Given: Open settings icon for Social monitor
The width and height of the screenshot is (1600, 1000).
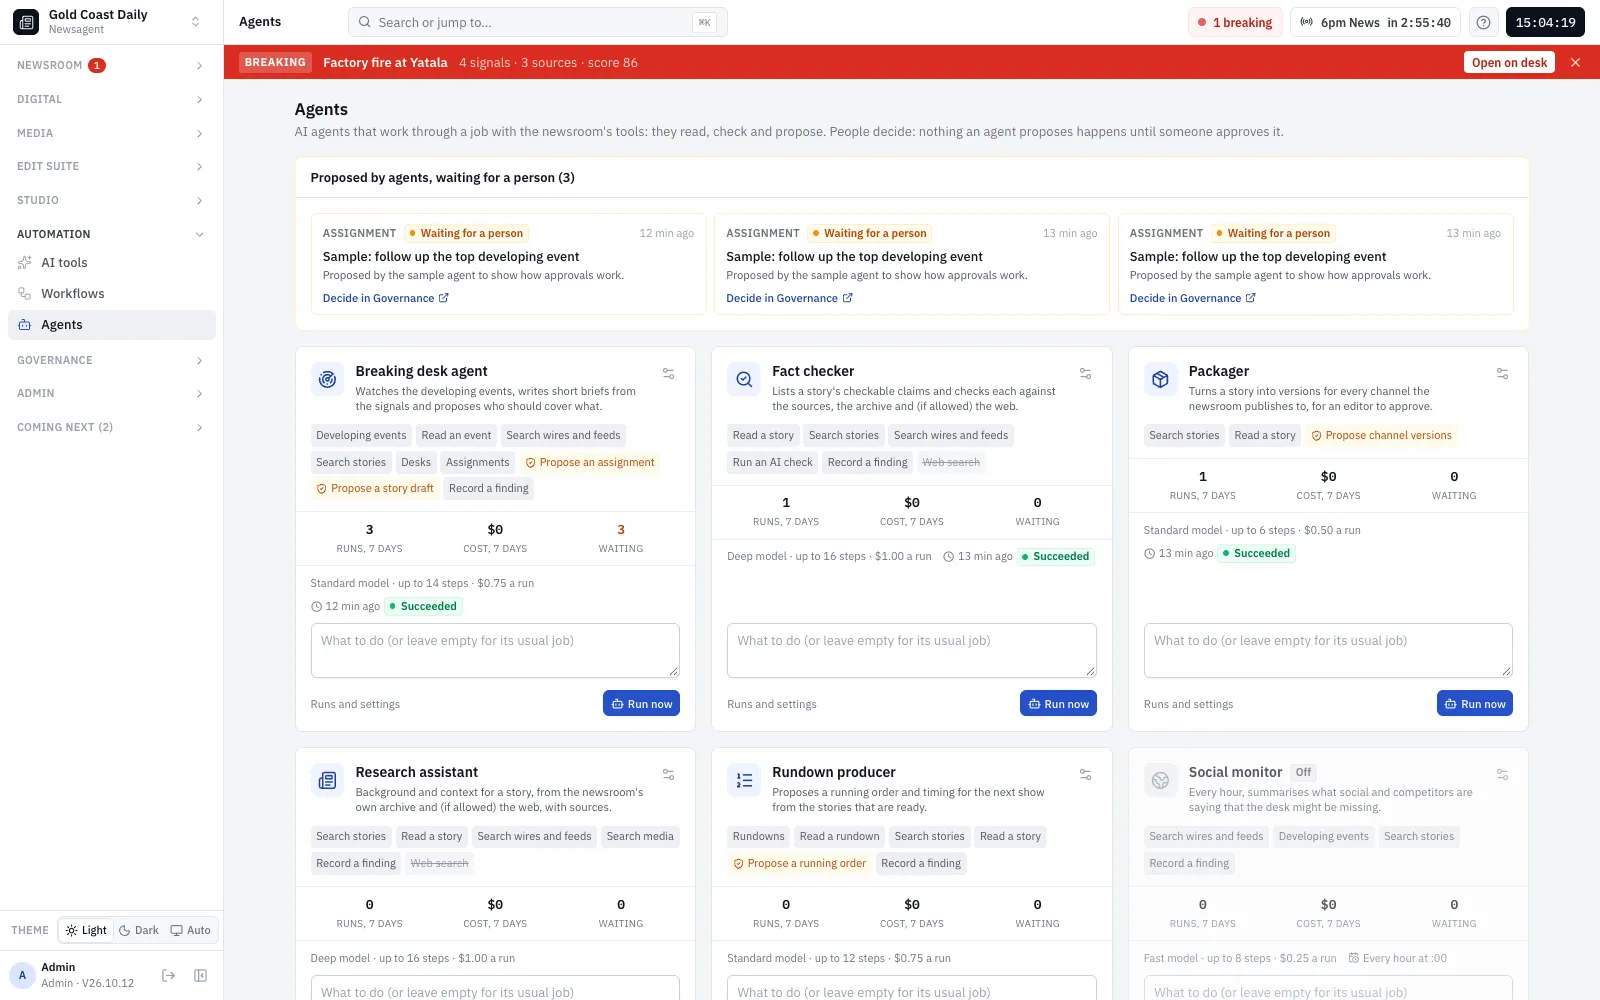Looking at the screenshot, I should coord(1502,774).
